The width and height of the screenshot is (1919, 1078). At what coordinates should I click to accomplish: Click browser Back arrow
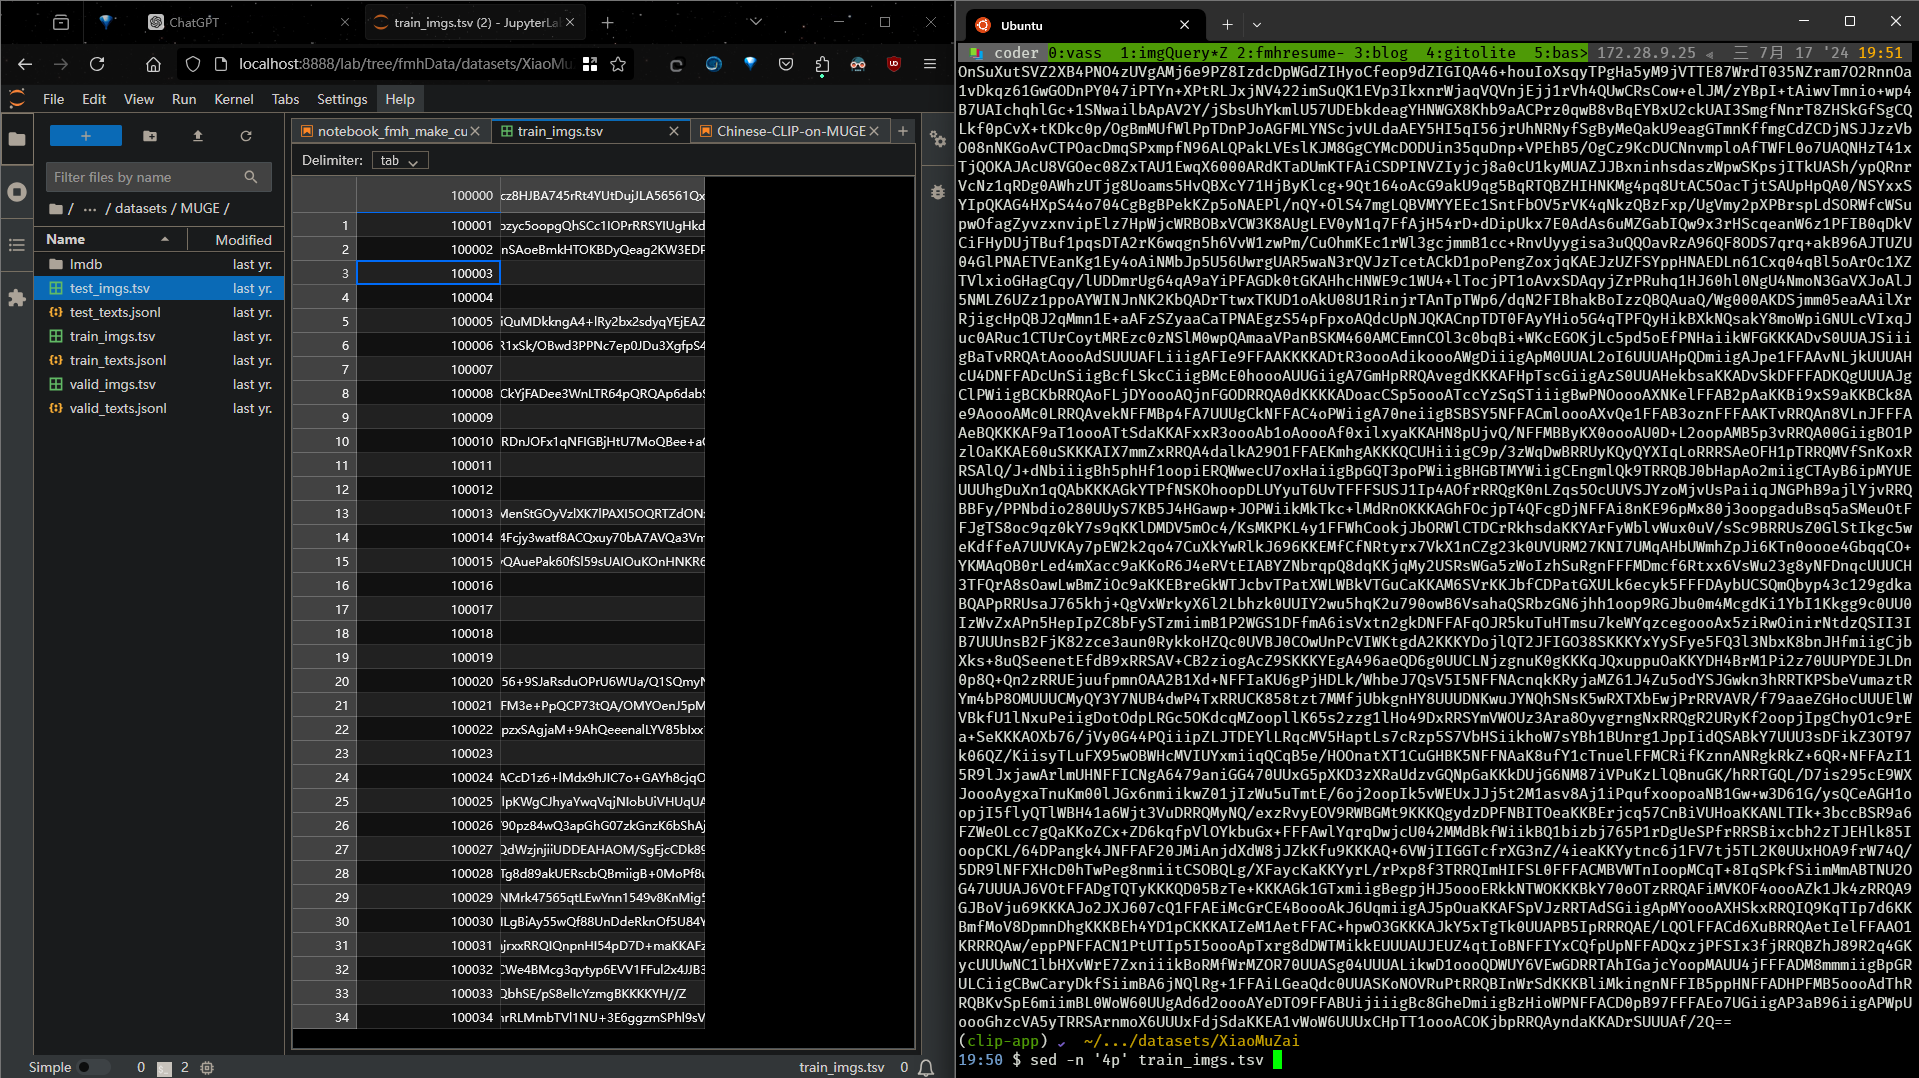coord(25,64)
